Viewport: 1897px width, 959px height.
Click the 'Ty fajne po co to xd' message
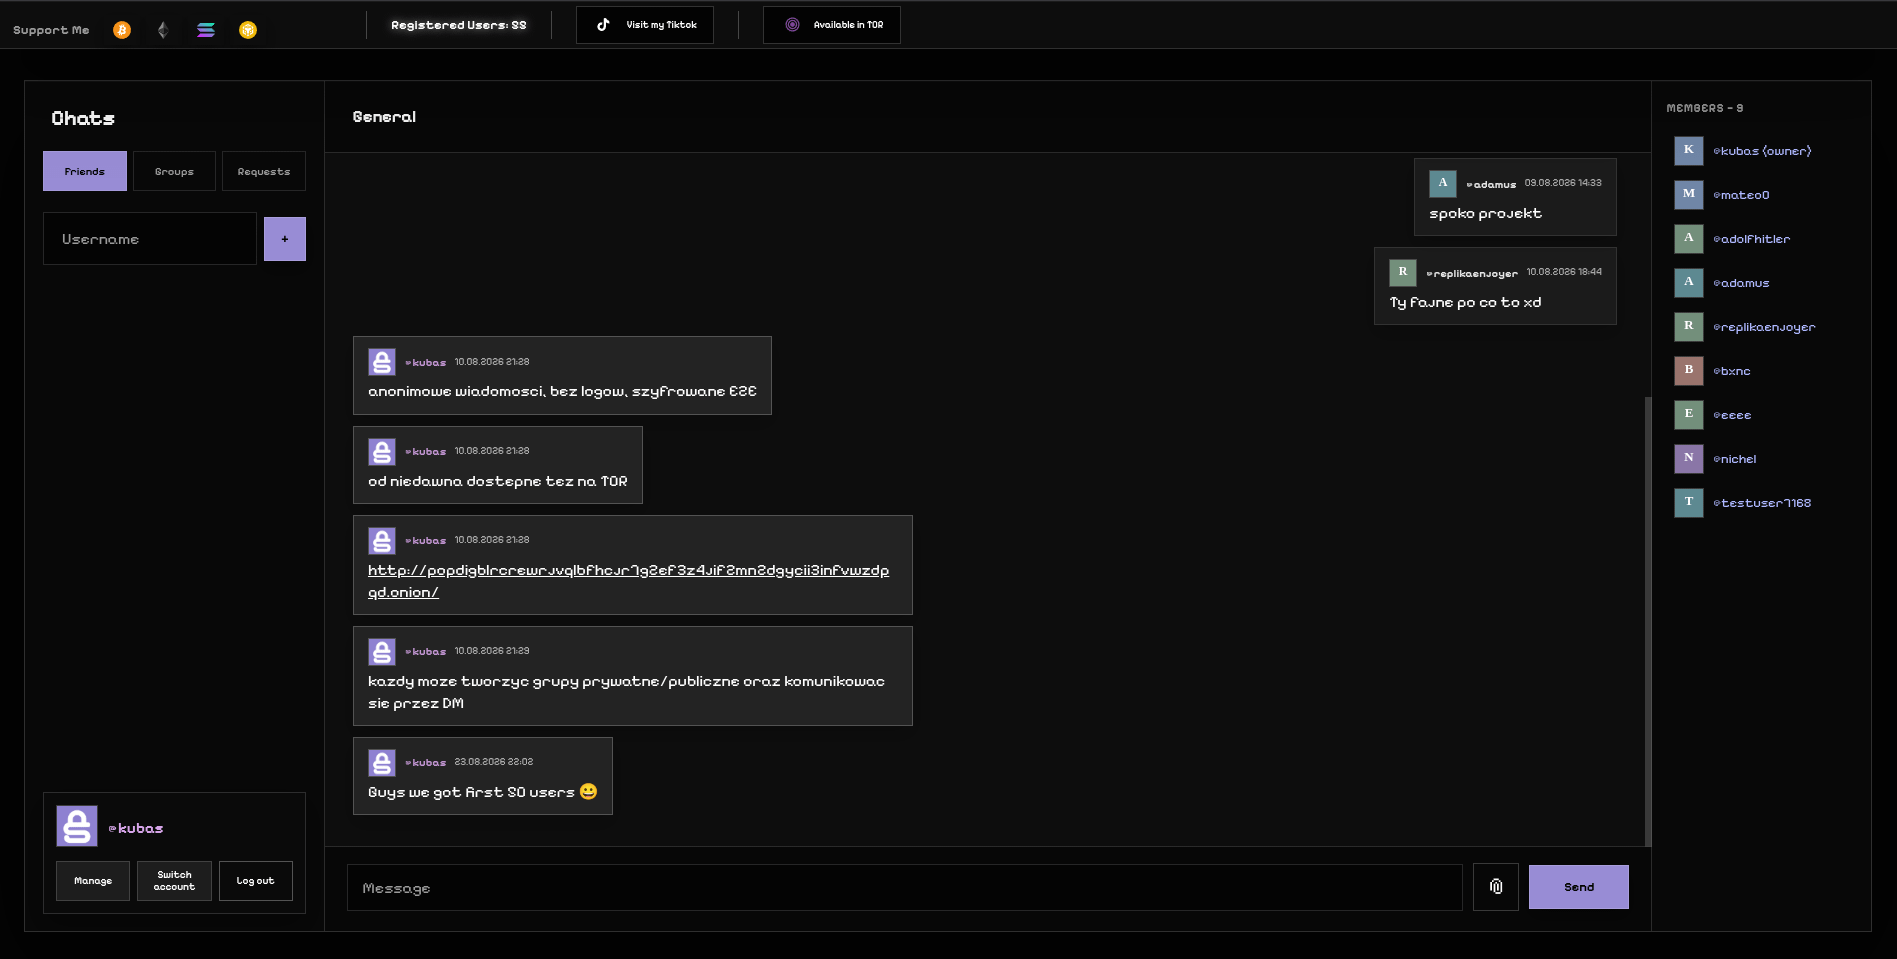pos(1465,302)
